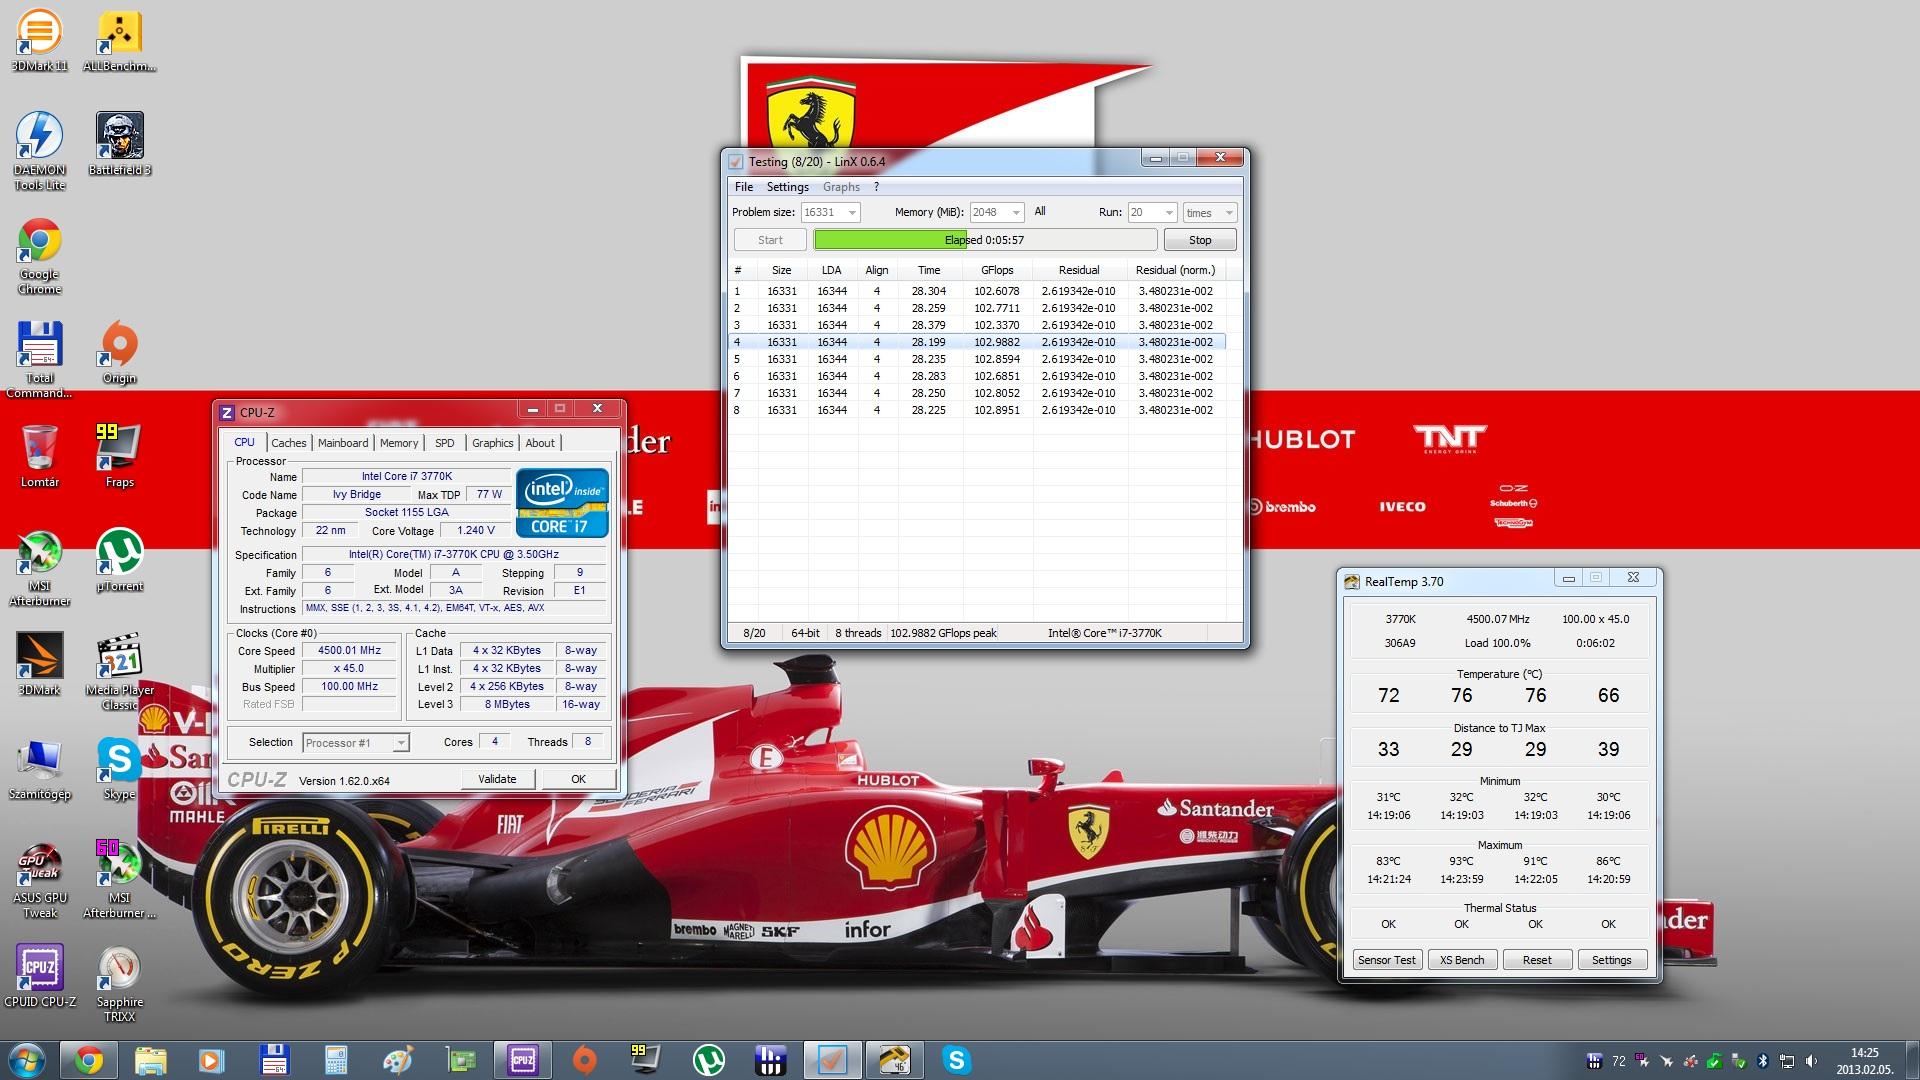Click the Bluetooth tray icon
This screenshot has width=1920, height=1080.
click(1763, 1061)
